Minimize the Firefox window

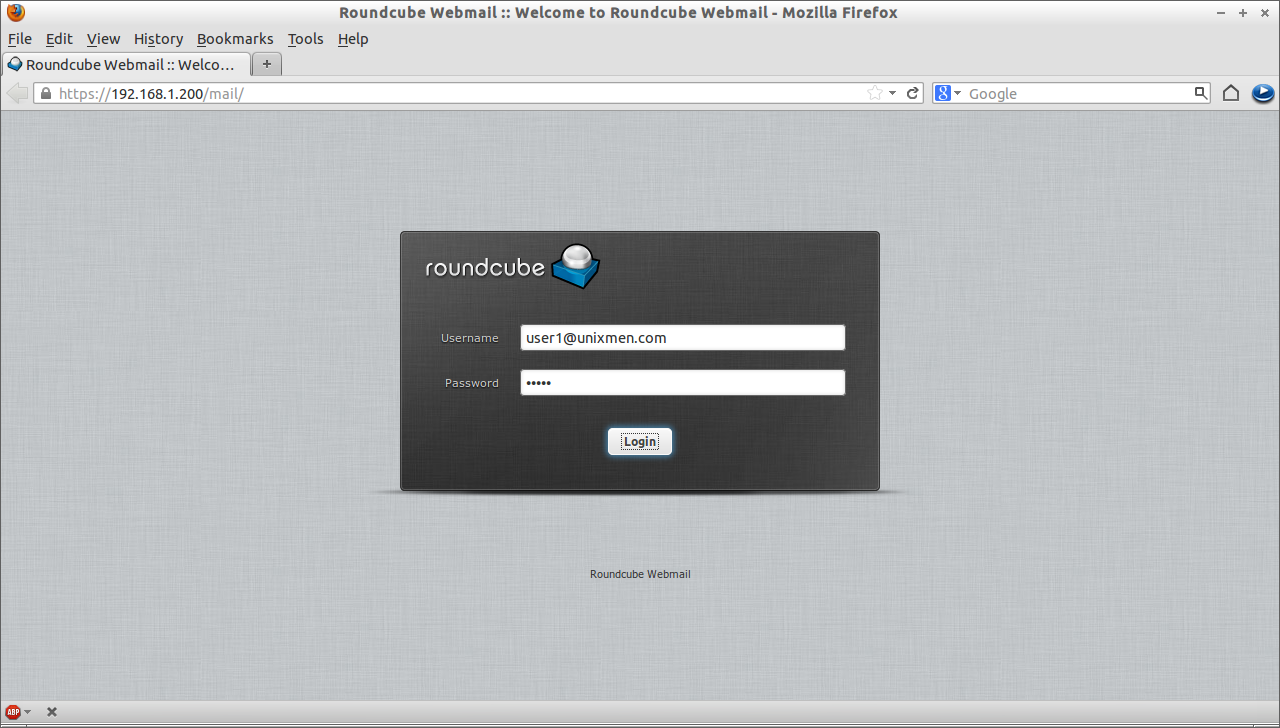click(x=1221, y=13)
